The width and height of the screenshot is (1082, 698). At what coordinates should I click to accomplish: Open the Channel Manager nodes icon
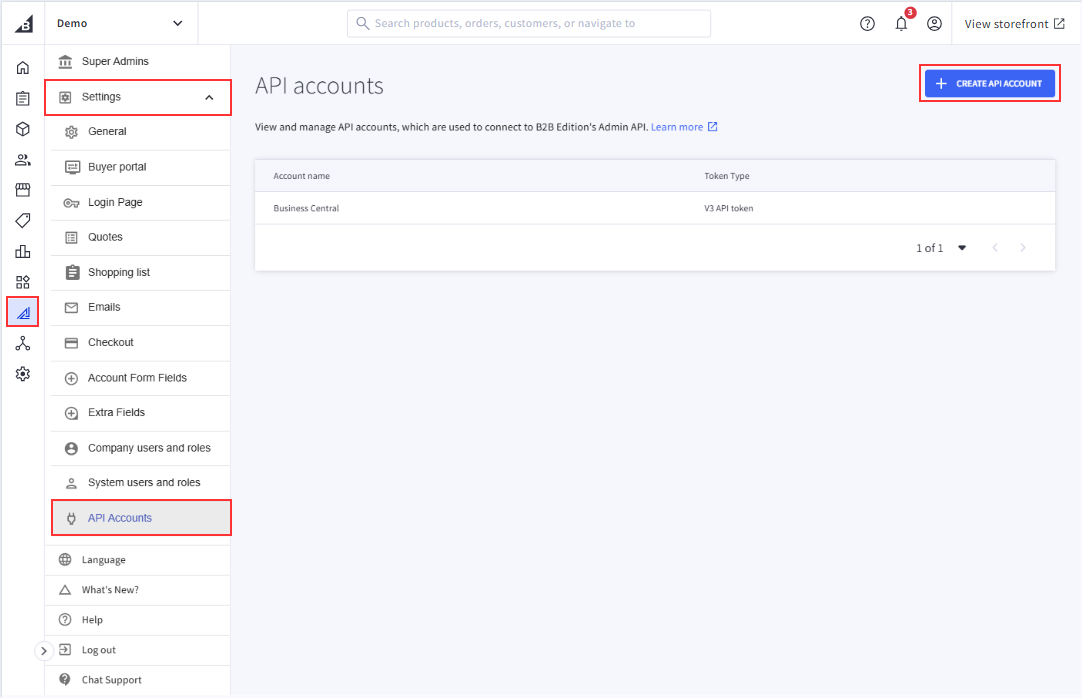[x=23, y=343]
